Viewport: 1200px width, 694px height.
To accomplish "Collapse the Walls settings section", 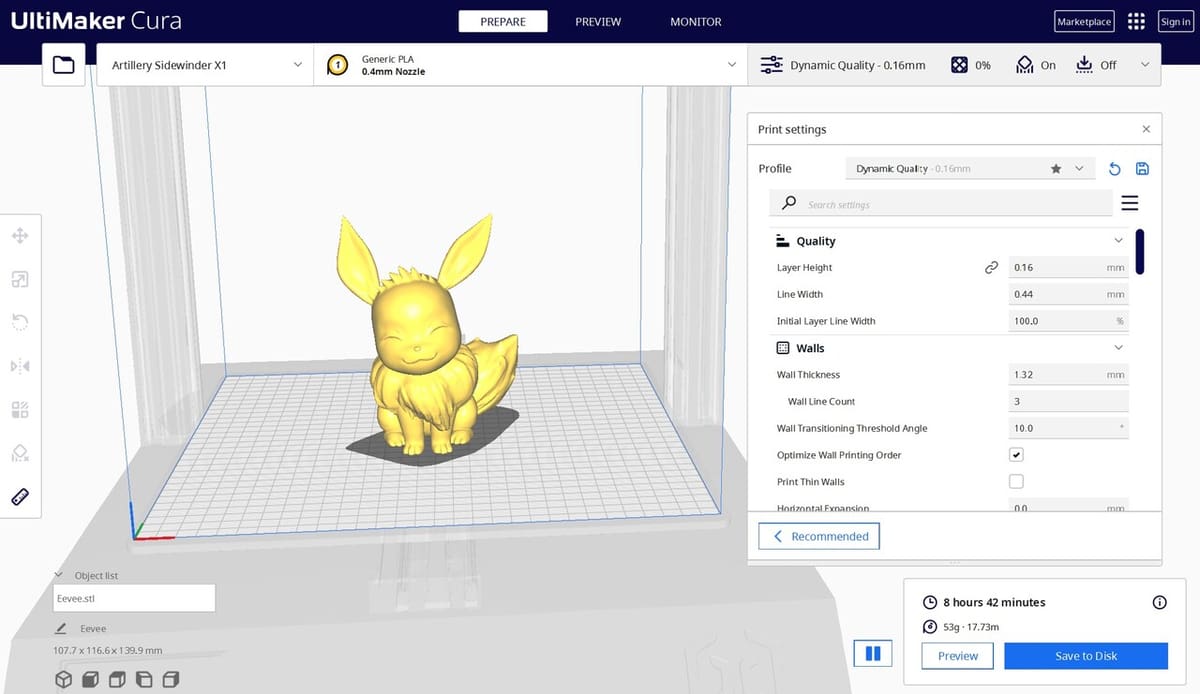I will tap(1118, 348).
